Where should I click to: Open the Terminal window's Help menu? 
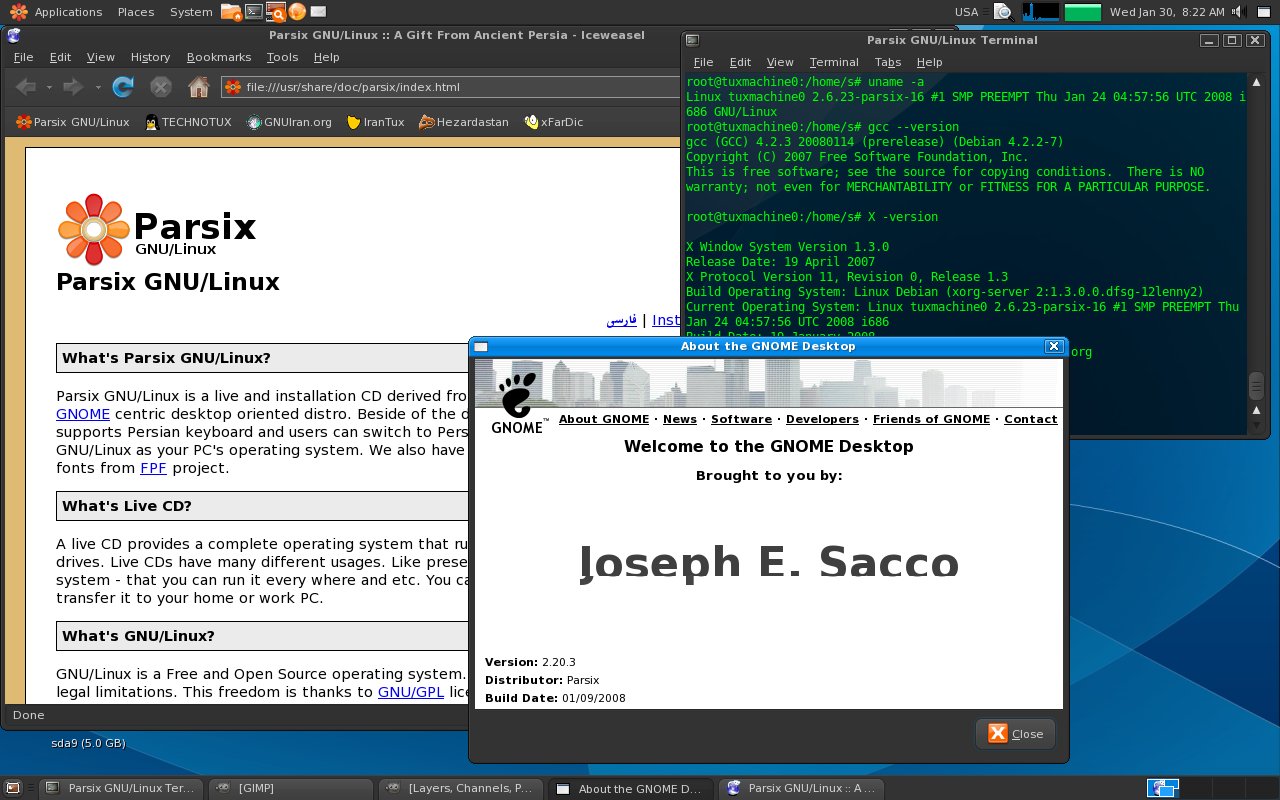pos(929,62)
